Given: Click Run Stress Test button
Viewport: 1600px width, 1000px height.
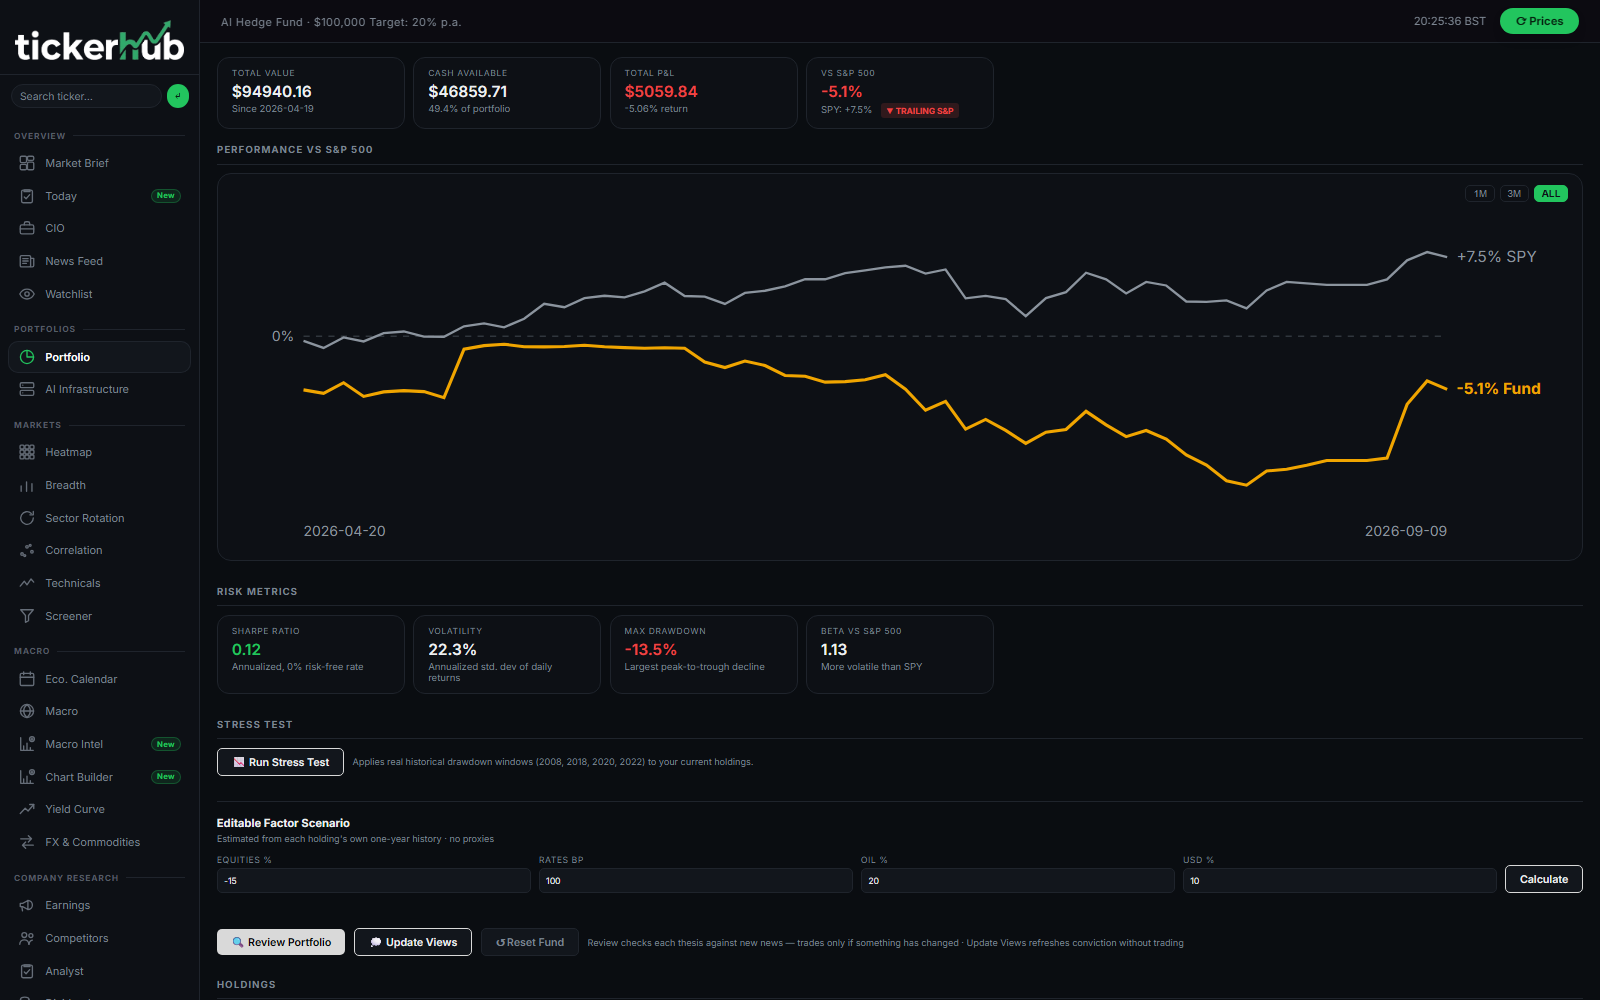Looking at the screenshot, I should 280,762.
